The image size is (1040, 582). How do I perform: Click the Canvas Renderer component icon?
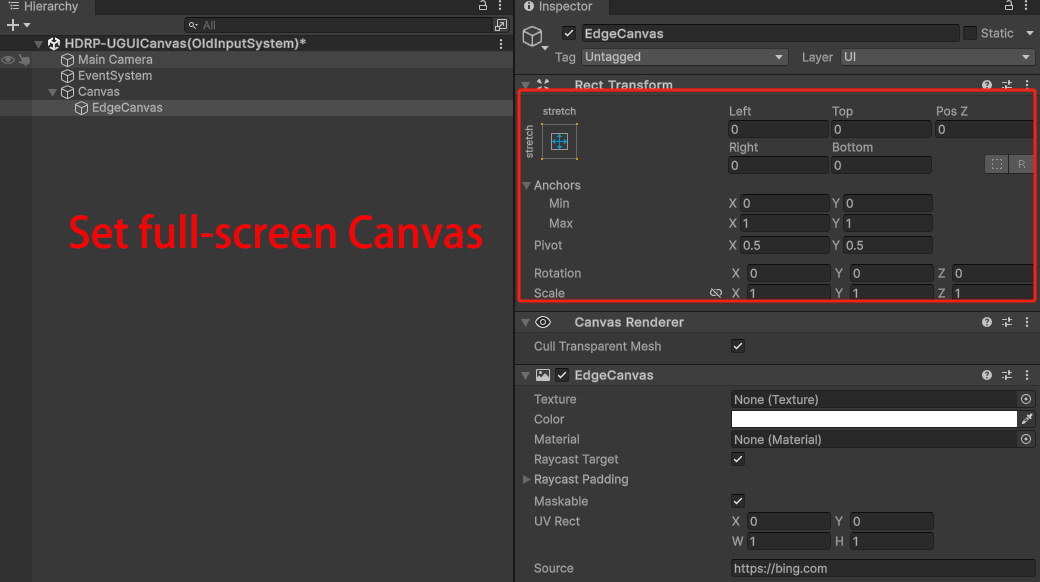(x=543, y=322)
